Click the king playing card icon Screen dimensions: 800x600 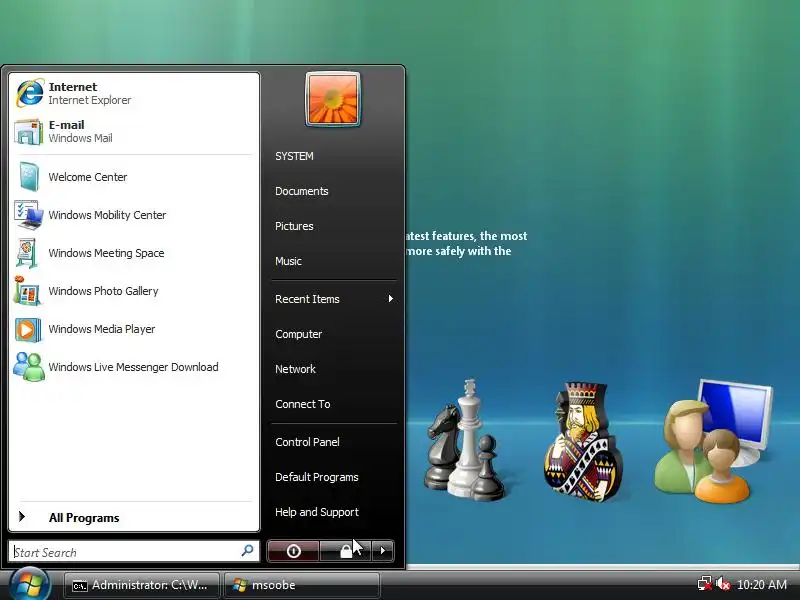point(583,442)
